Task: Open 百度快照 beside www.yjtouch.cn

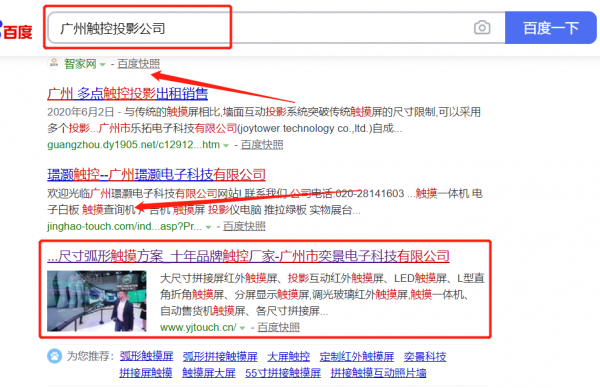Action: point(279,328)
